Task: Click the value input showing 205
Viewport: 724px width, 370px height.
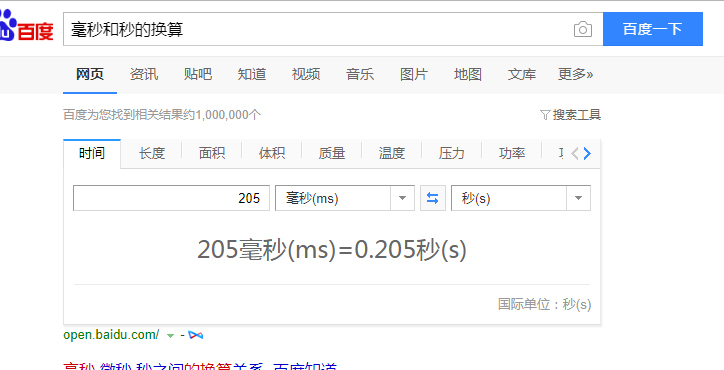Action: (171, 198)
